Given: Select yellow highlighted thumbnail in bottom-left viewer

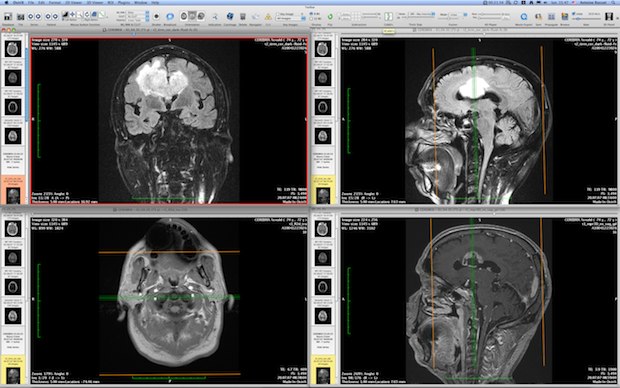Looking at the screenshot, I should click(x=13, y=369).
